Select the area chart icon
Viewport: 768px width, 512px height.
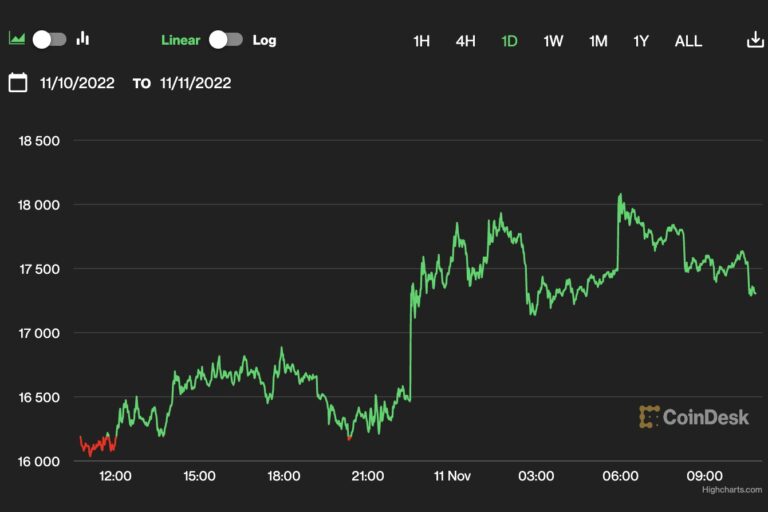point(17,38)
